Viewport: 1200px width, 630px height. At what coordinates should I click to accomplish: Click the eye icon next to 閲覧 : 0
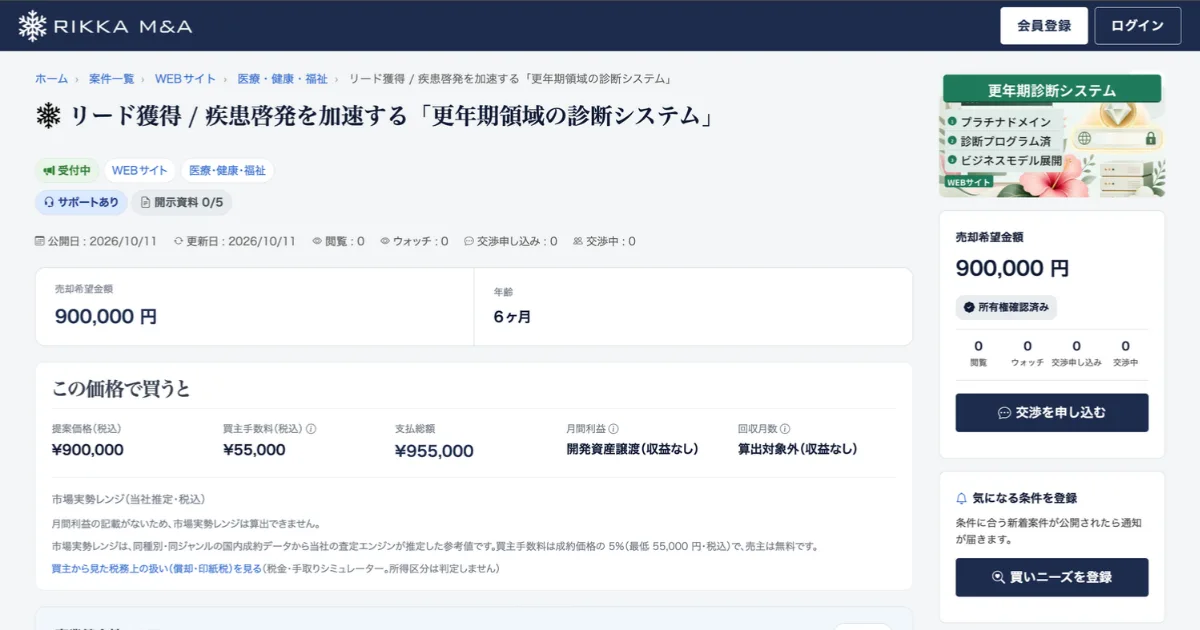318,241
